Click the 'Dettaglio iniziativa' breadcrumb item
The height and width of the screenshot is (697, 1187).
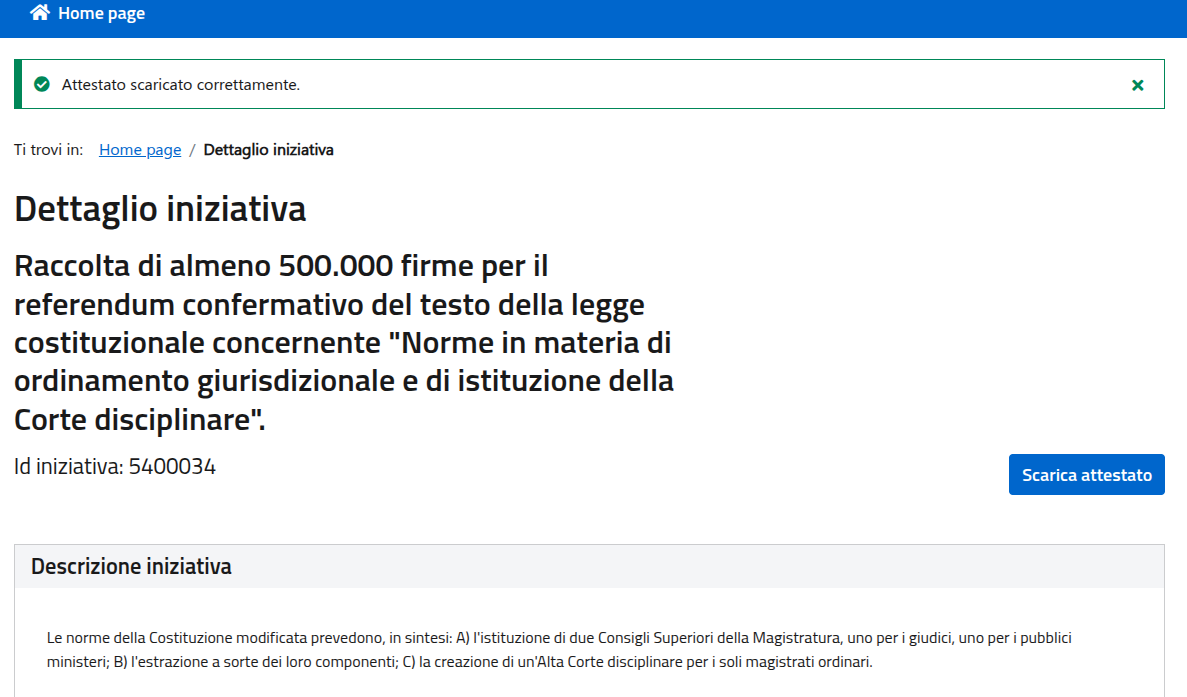click(268, 150)
